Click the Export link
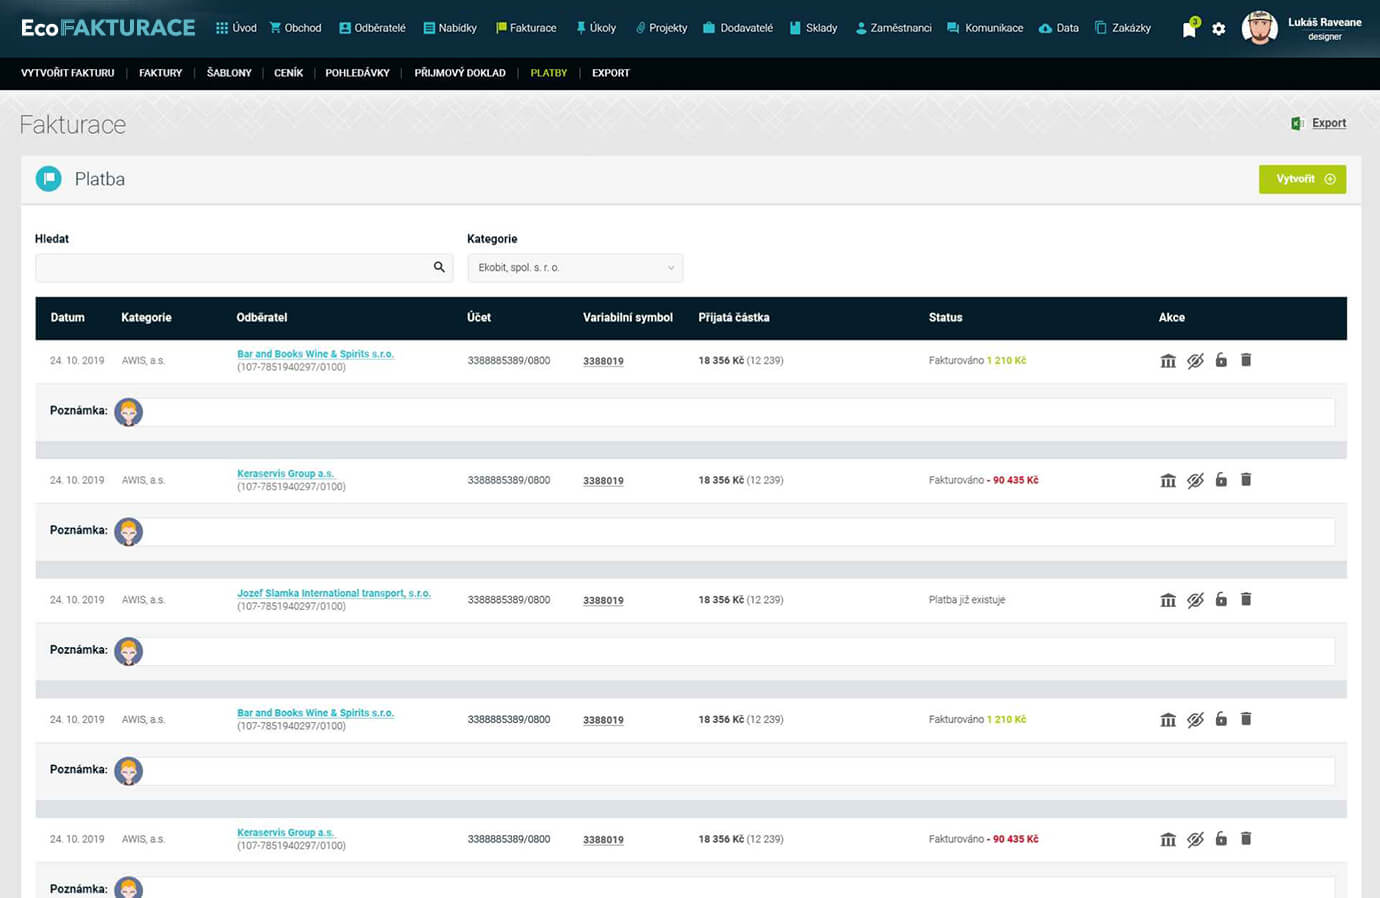This screenshot has height=898, width=1380. point(1328,123)
